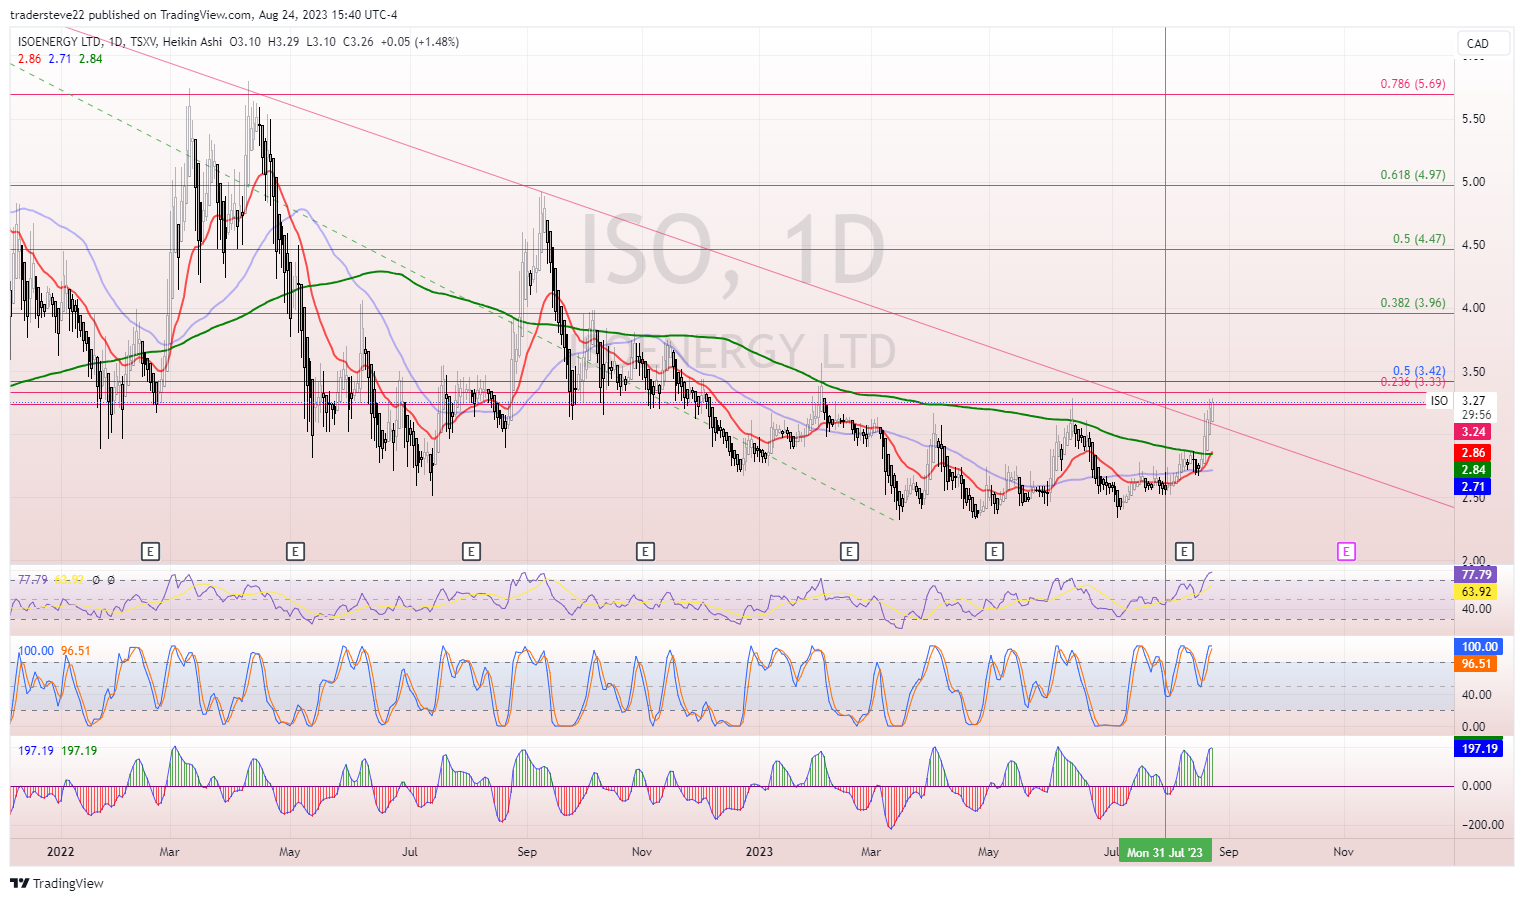Select the blue 0.5 (3.42) Fibonacci label

[1419, 371]
